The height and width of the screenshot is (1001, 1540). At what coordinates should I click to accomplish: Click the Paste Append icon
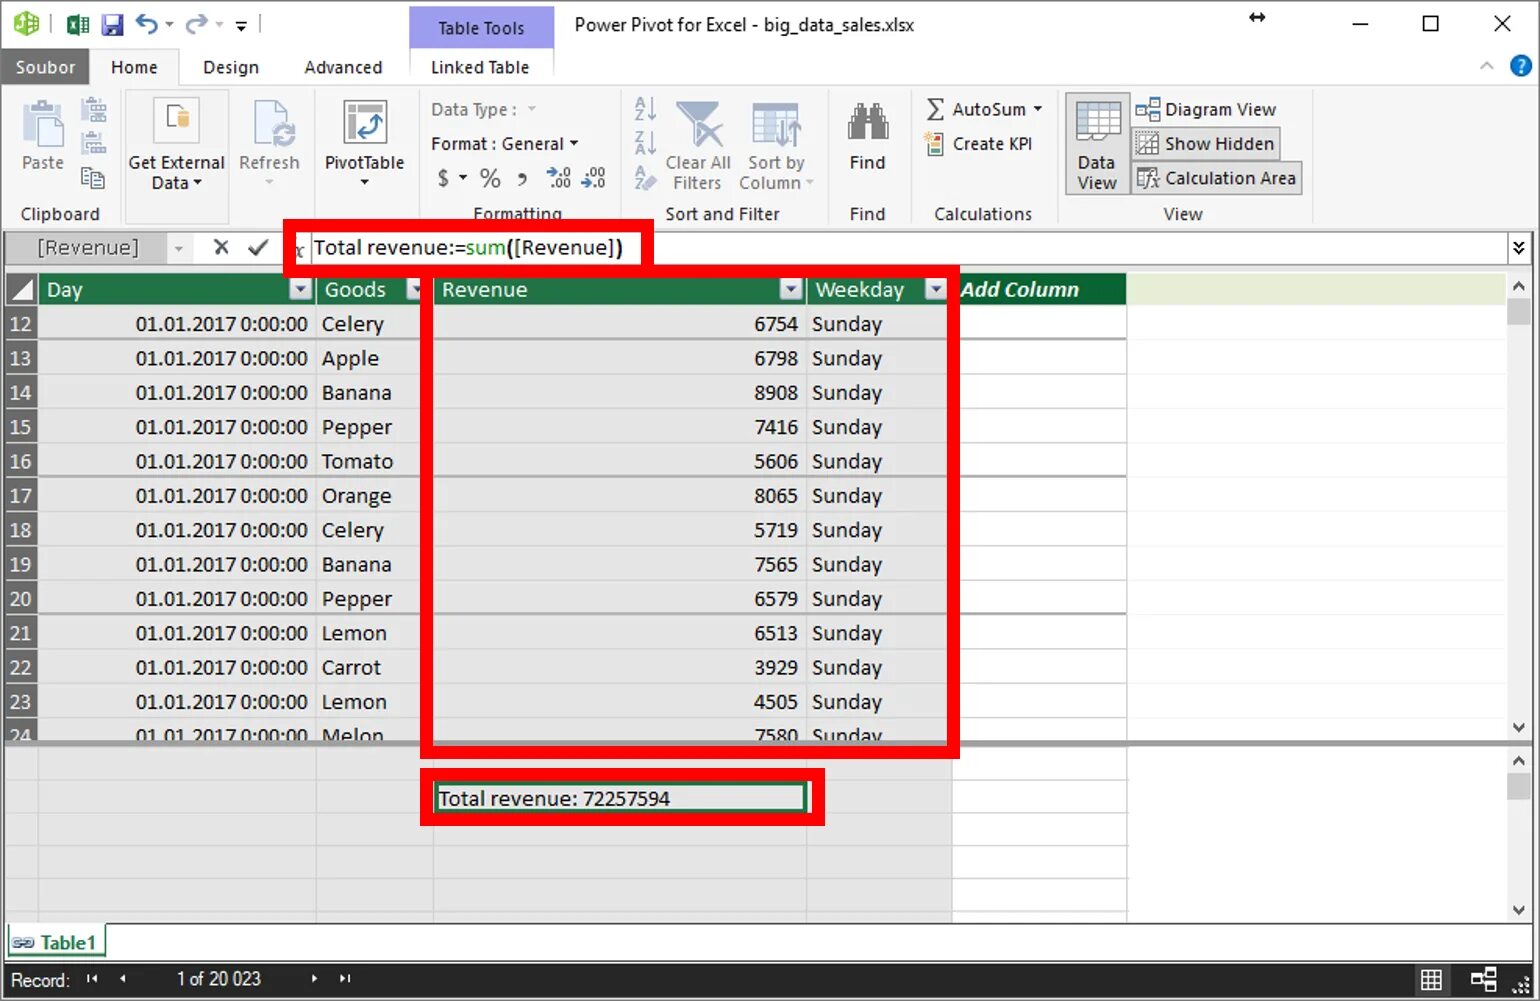94,109
